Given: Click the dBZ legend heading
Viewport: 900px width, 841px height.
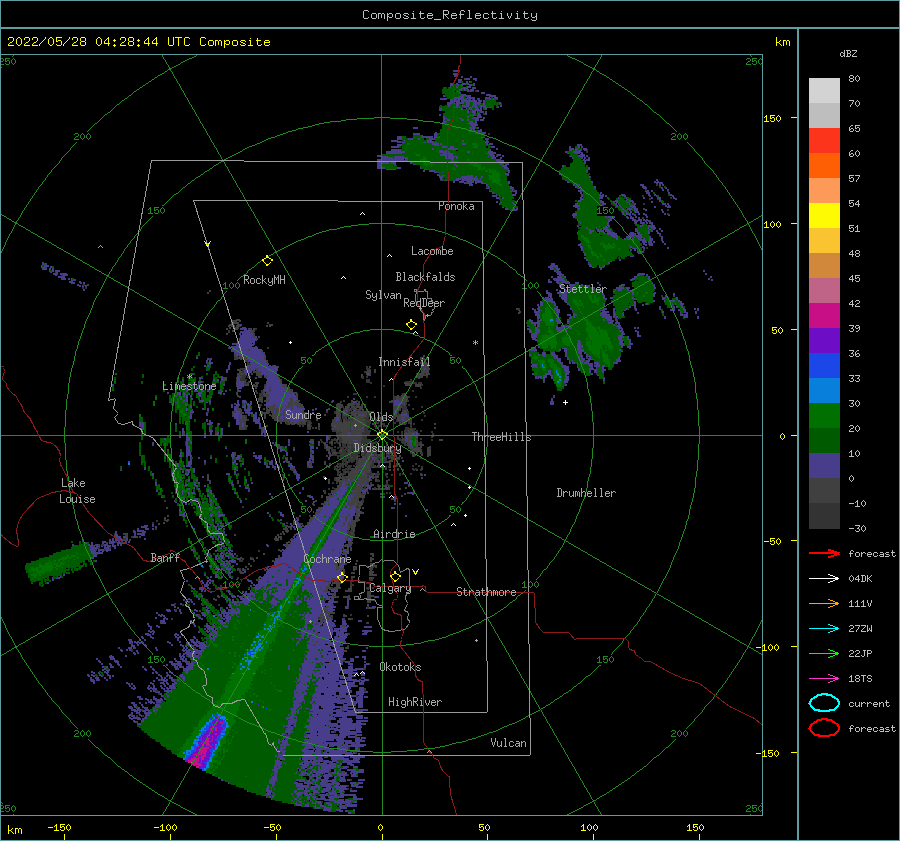Looking at the screenshot, I should [848, 53].
